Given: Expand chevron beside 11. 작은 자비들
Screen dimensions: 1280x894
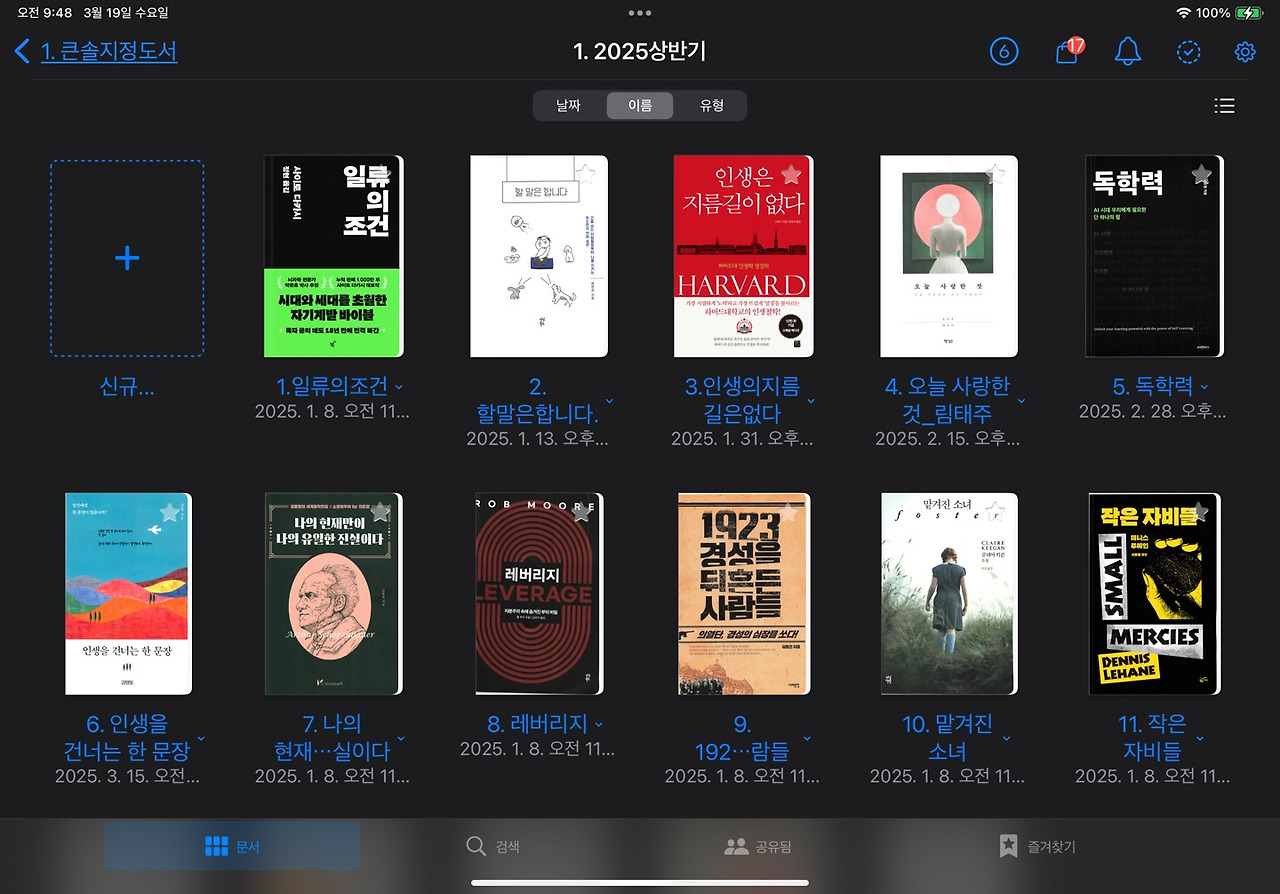Looking at the screenshot, I should pyautogui.click(x=1200, y=739).
